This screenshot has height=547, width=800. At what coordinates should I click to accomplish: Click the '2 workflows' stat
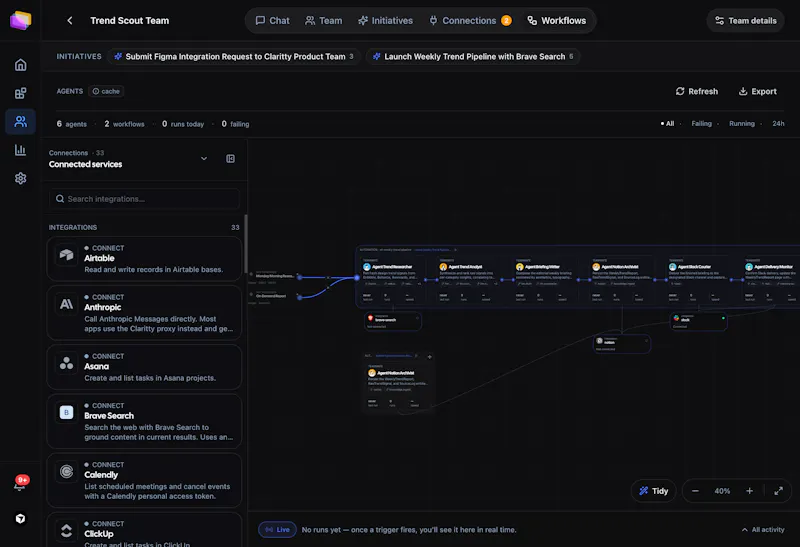124,124
